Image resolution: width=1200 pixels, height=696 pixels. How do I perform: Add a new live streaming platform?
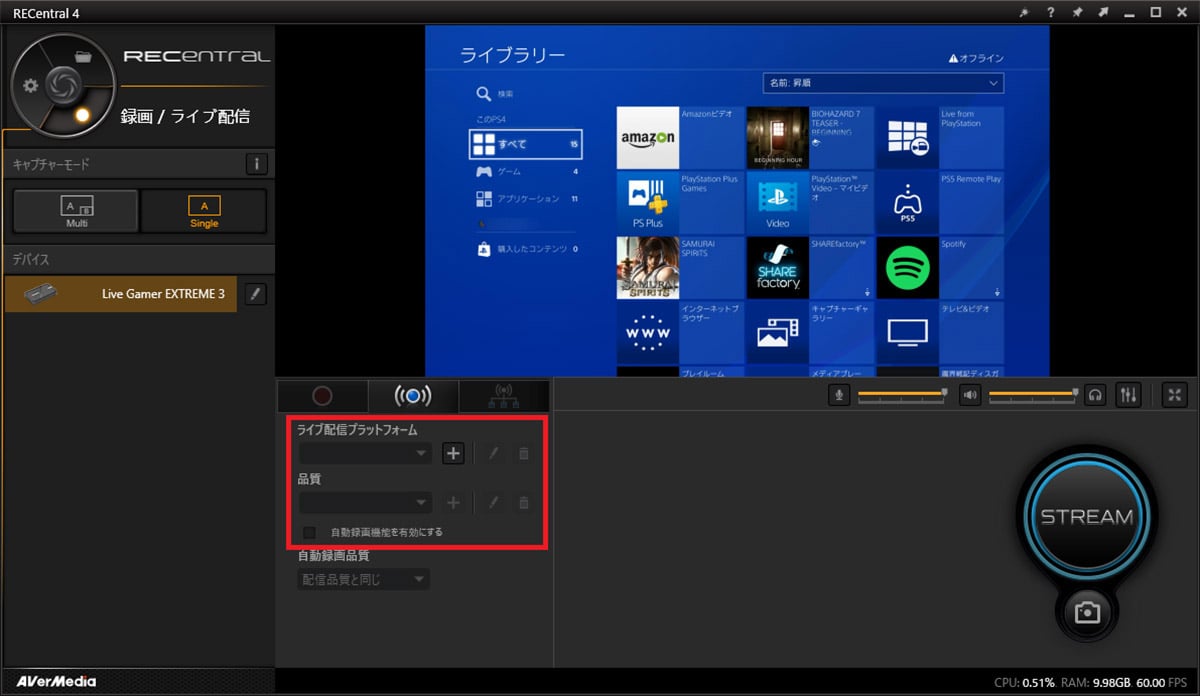click(x=454, y=453)
